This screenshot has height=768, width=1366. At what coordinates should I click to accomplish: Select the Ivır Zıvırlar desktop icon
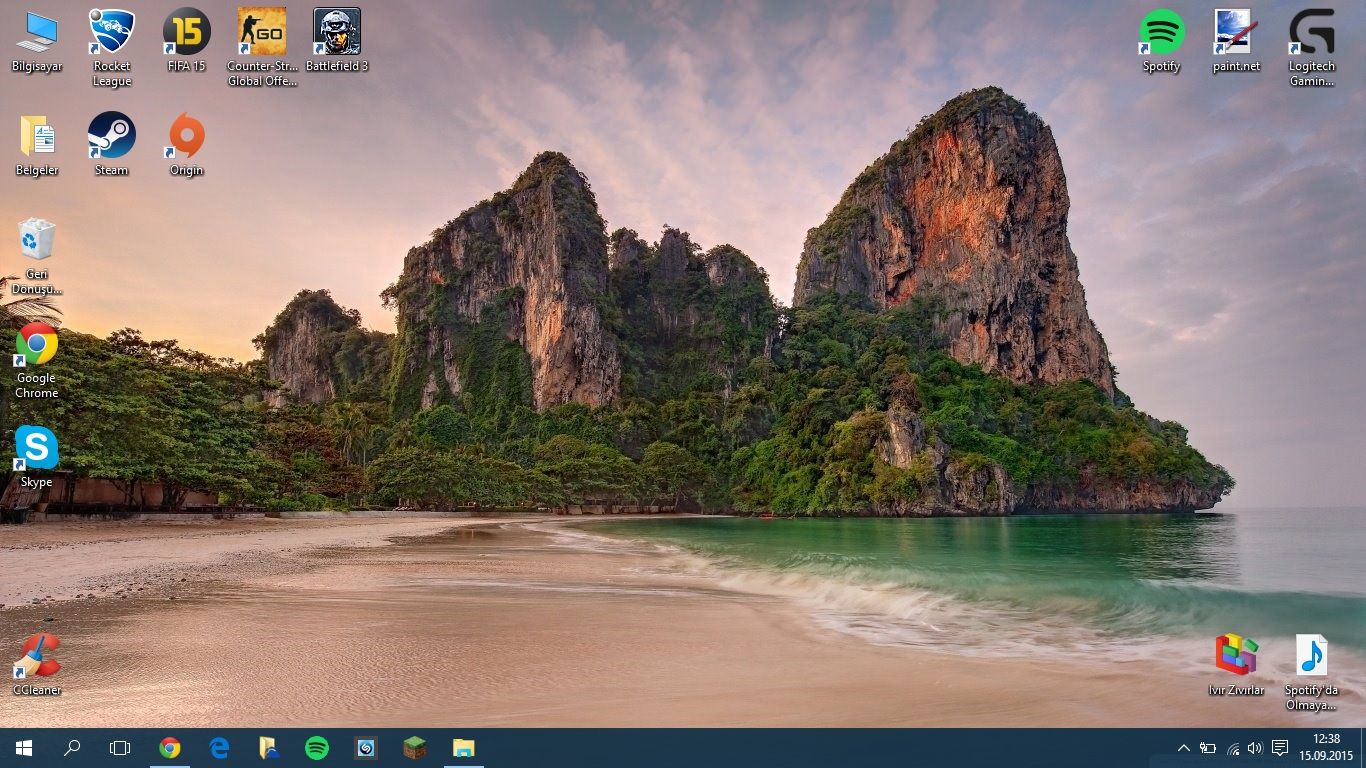[x=1237, y=665]
